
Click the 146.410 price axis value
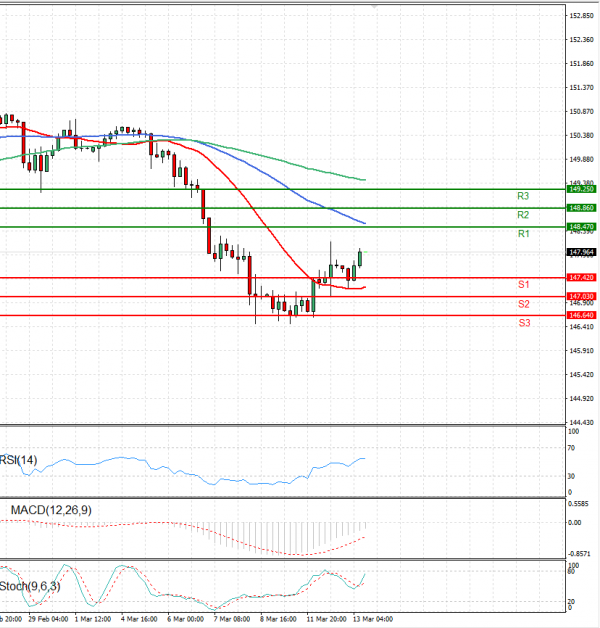pyautogui.click(x=582, y=327)
